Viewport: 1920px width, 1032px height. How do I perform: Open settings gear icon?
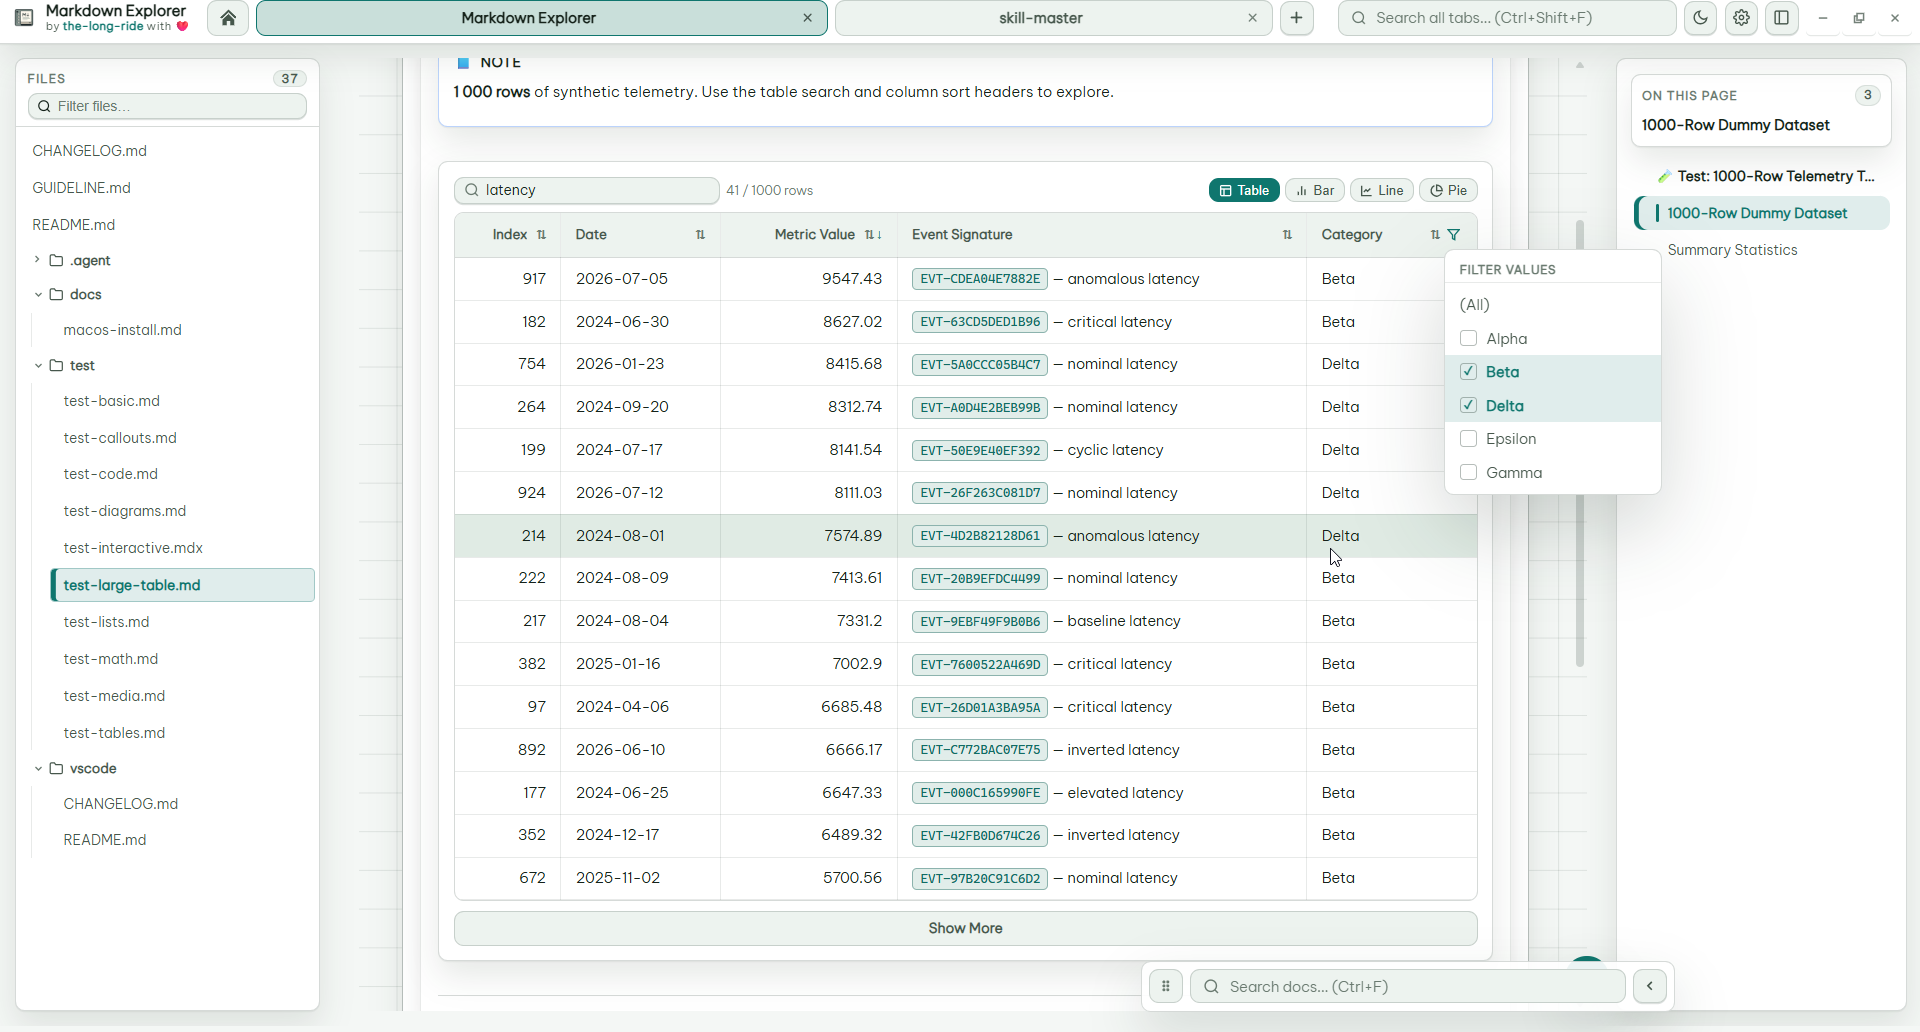pos(1741,18)
